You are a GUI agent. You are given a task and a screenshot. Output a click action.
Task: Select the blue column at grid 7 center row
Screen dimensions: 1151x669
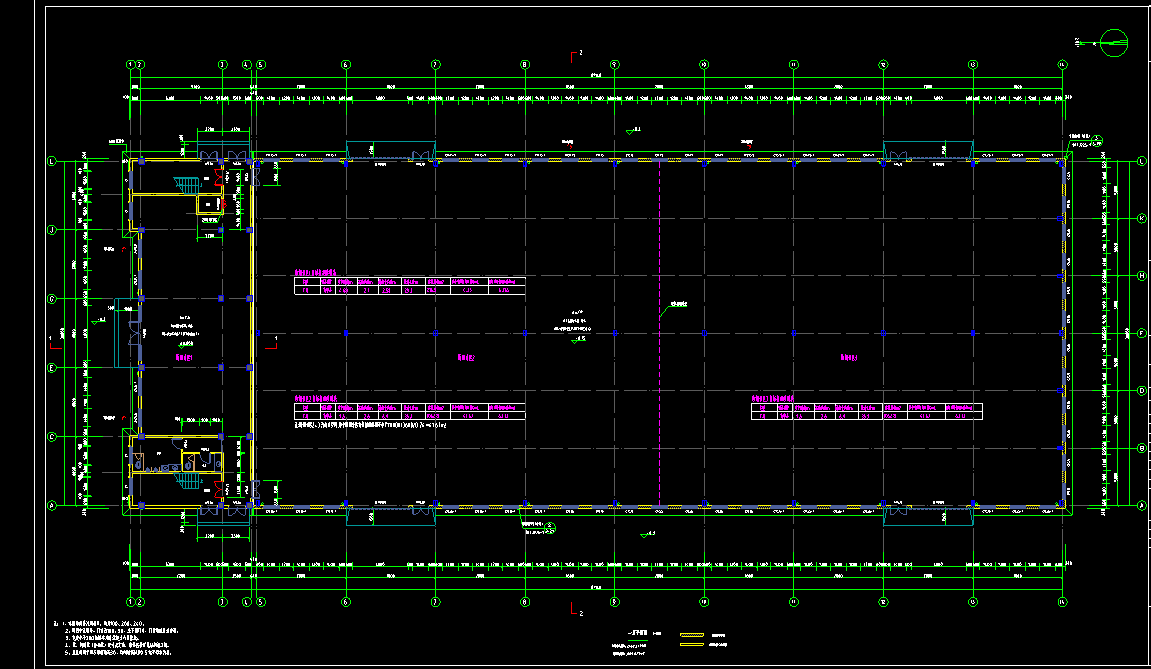pos(436,332)
